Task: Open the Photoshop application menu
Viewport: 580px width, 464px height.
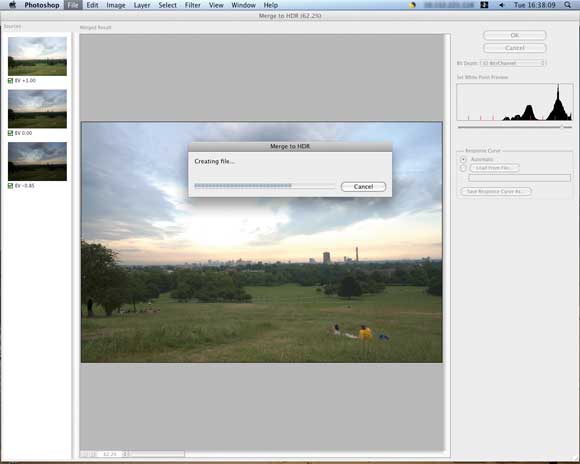Action: tap(42, 5)
